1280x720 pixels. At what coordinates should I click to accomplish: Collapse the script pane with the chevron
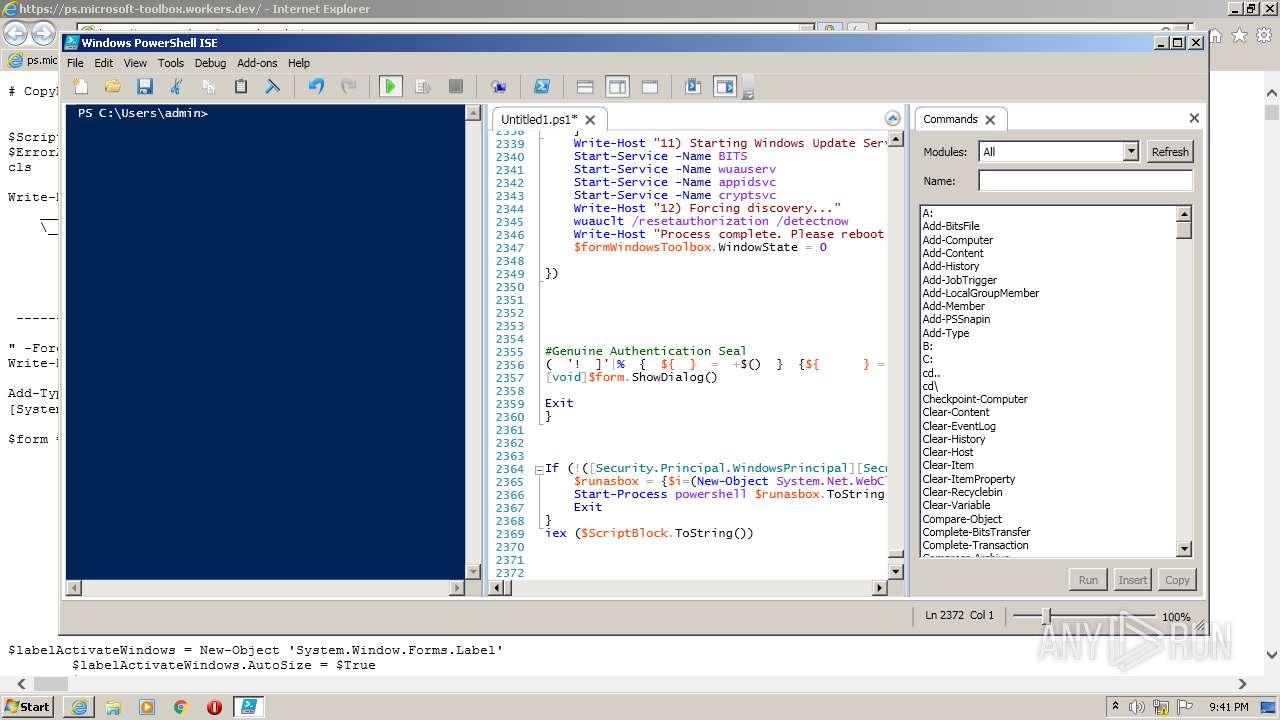[x=893, y=119]
